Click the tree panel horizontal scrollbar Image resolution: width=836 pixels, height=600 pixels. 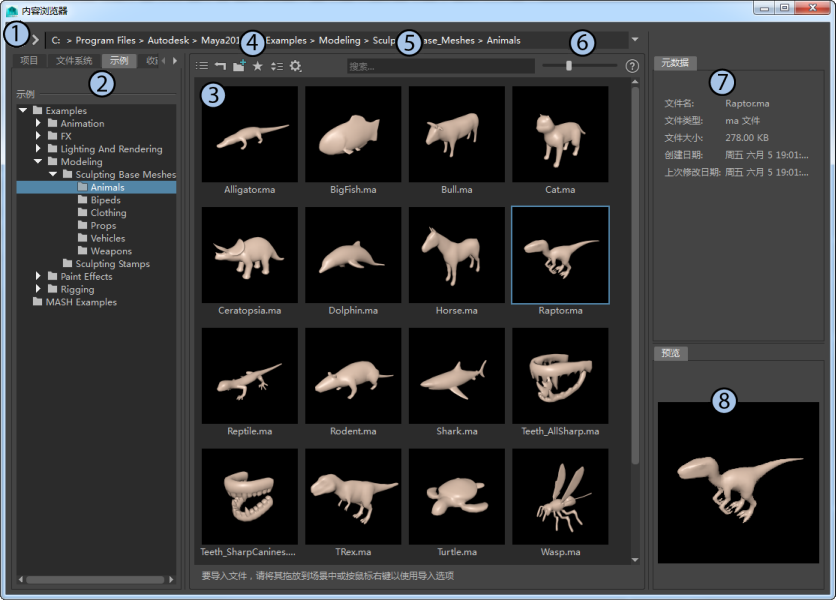click(95, 579)
